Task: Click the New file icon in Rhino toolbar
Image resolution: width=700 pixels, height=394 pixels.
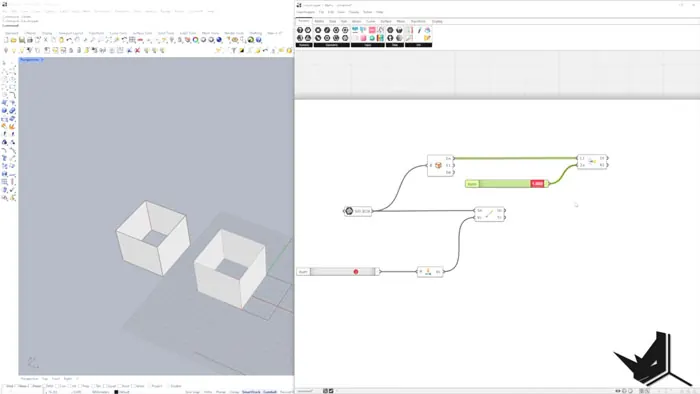Action: click(x=6, y=40)
